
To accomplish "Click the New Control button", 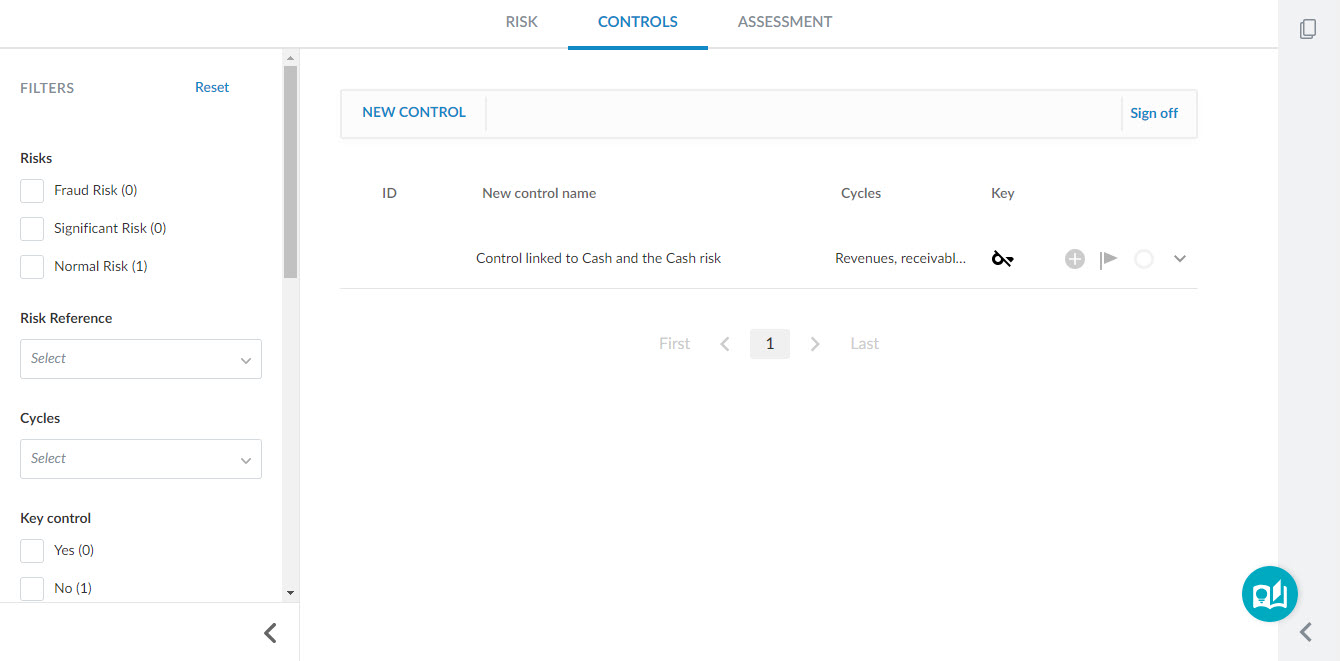I will [x=414, y=113].
